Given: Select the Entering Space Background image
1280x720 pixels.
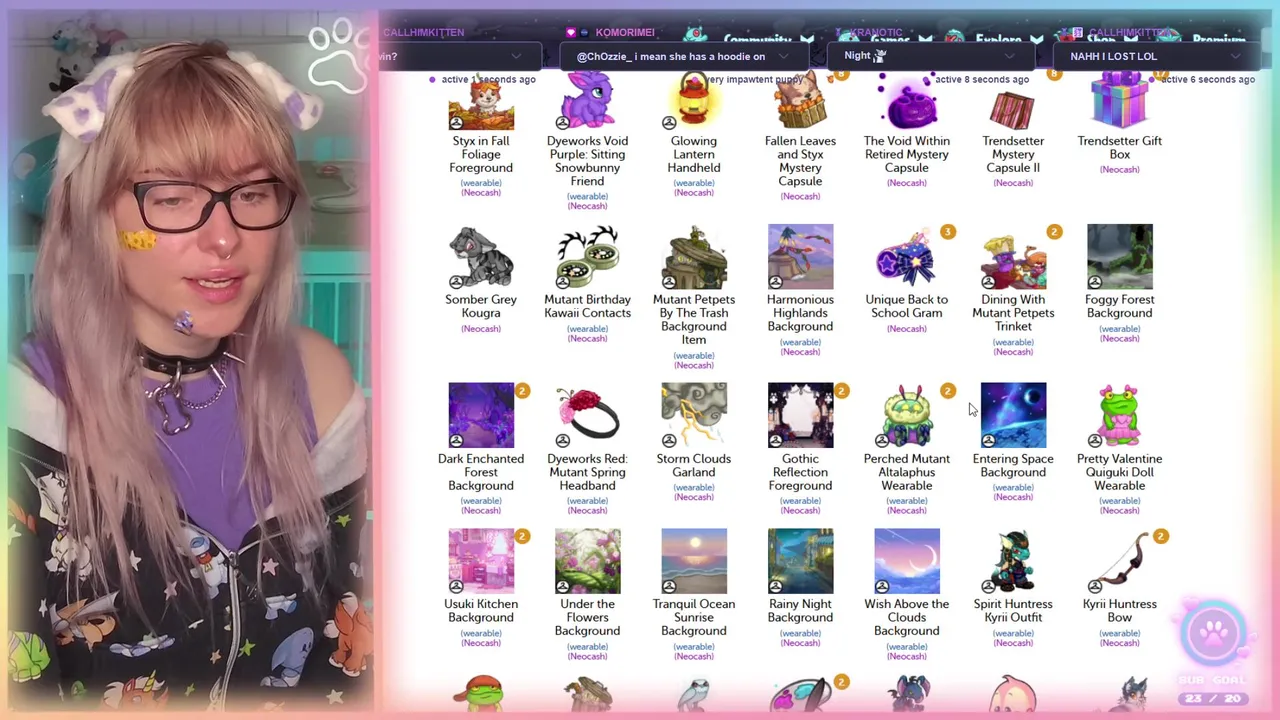Looking at the screenshot, I should pyautogui.click(x=1013, y=415).
